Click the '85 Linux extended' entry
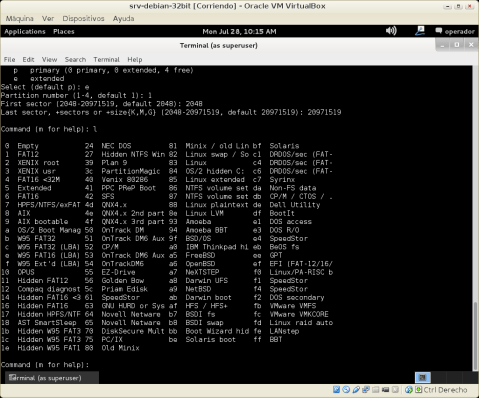The image size is (479, 398). (x=207, y=180)
